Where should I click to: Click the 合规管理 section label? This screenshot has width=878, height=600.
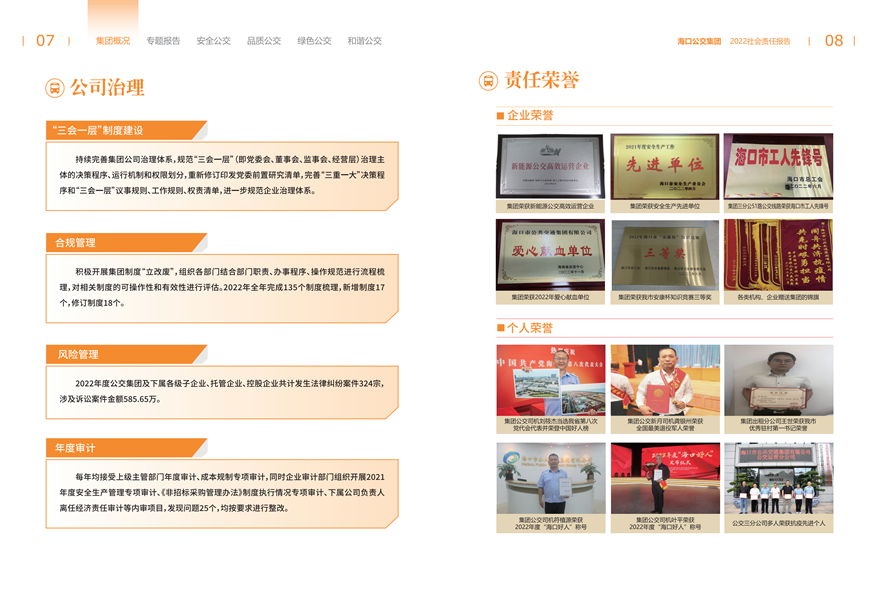(x=76, y=242)
